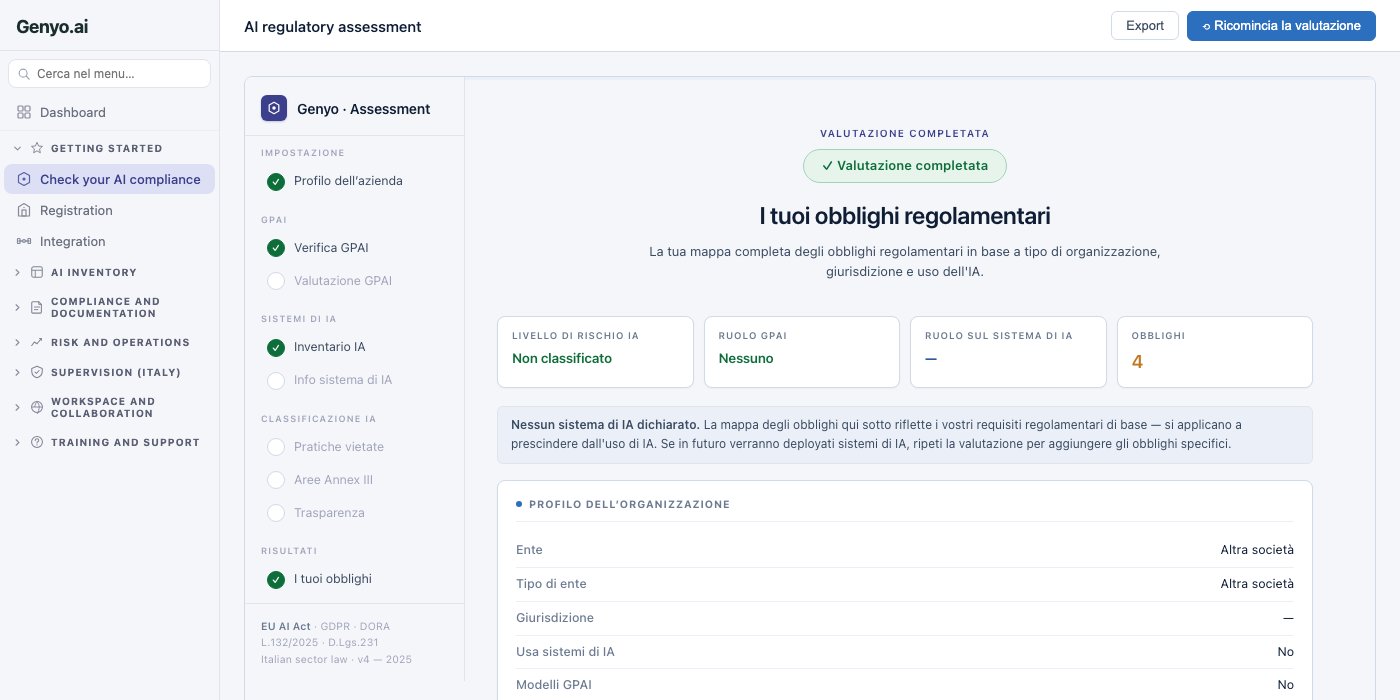Open Dashboard from the sidebar

point(109,112)
